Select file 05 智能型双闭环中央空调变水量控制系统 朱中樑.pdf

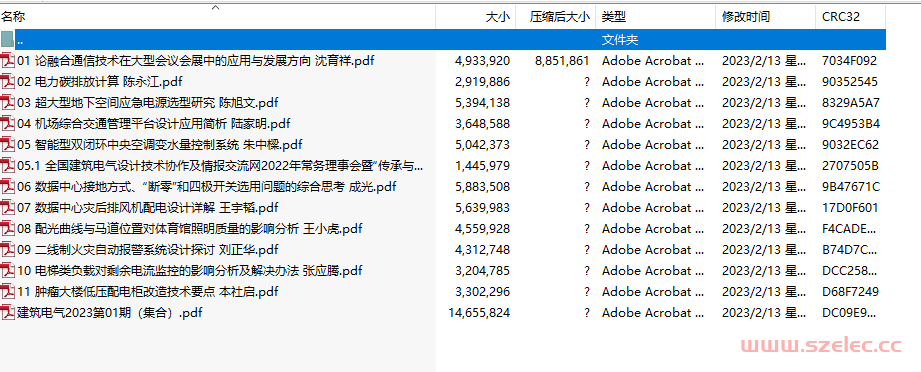tap(160, 145)
